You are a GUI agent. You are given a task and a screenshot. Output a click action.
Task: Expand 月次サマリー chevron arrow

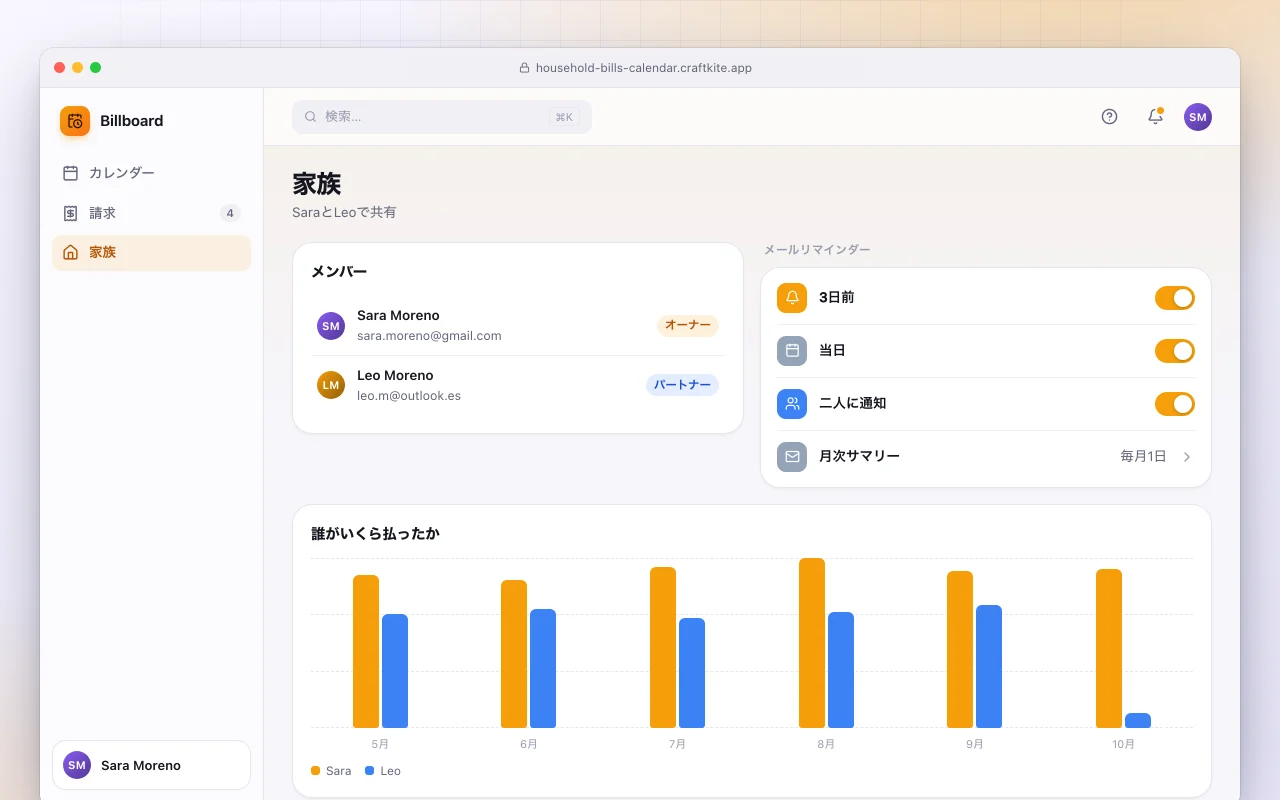[1187, 457]
